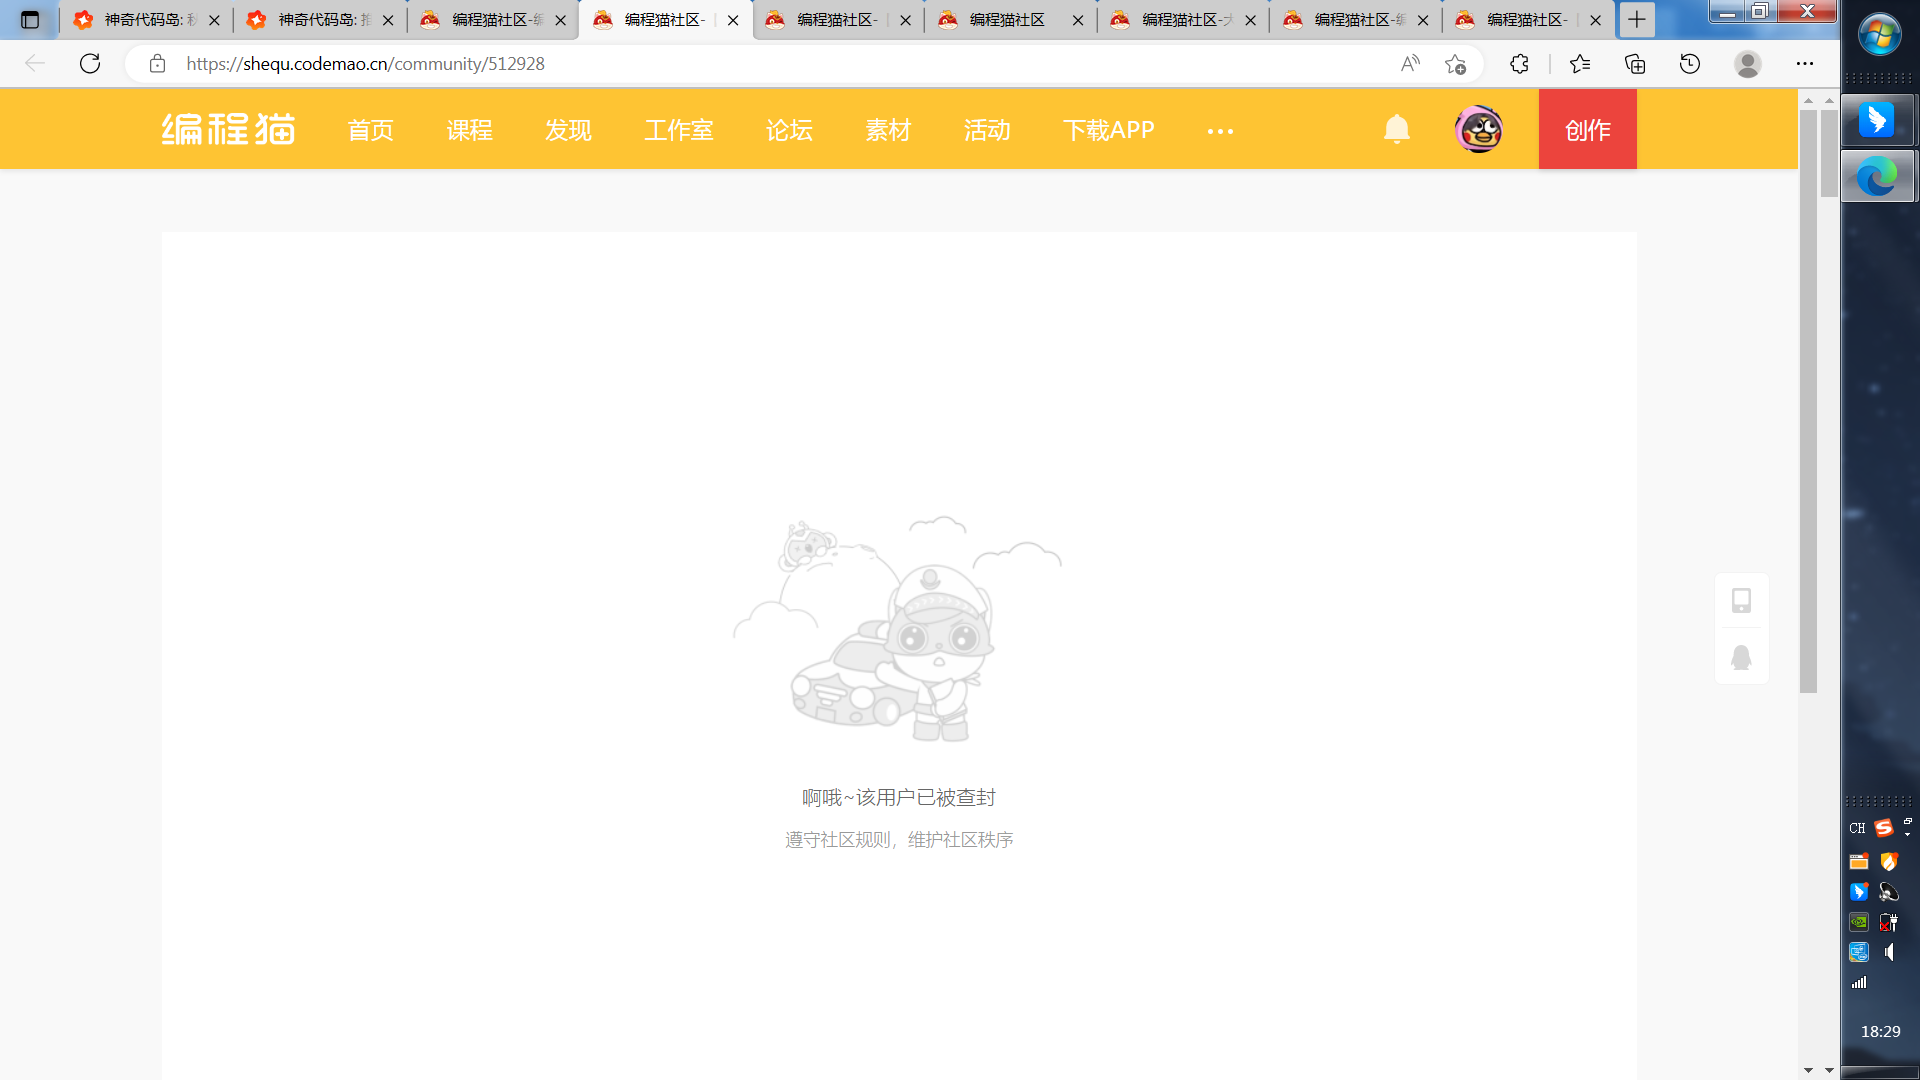
Task: Click the CH language indicator
Action: tap(1857, 828)
